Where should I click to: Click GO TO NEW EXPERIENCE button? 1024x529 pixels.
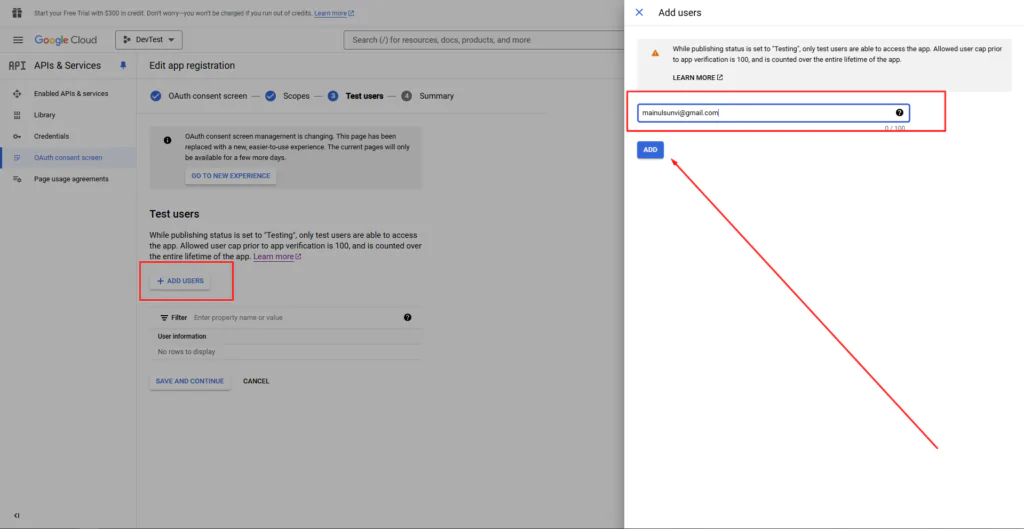point(231,176)
